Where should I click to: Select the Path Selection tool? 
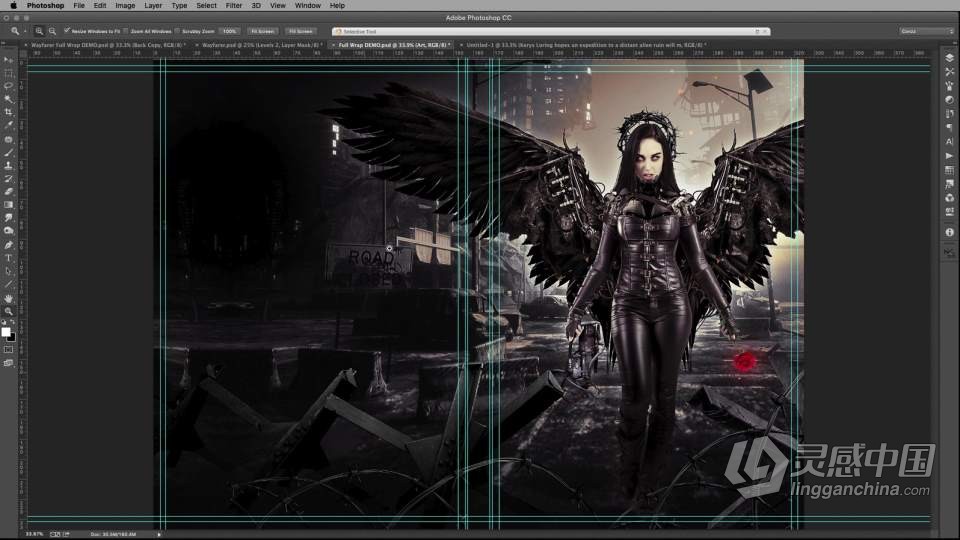[x=9, y=271]
